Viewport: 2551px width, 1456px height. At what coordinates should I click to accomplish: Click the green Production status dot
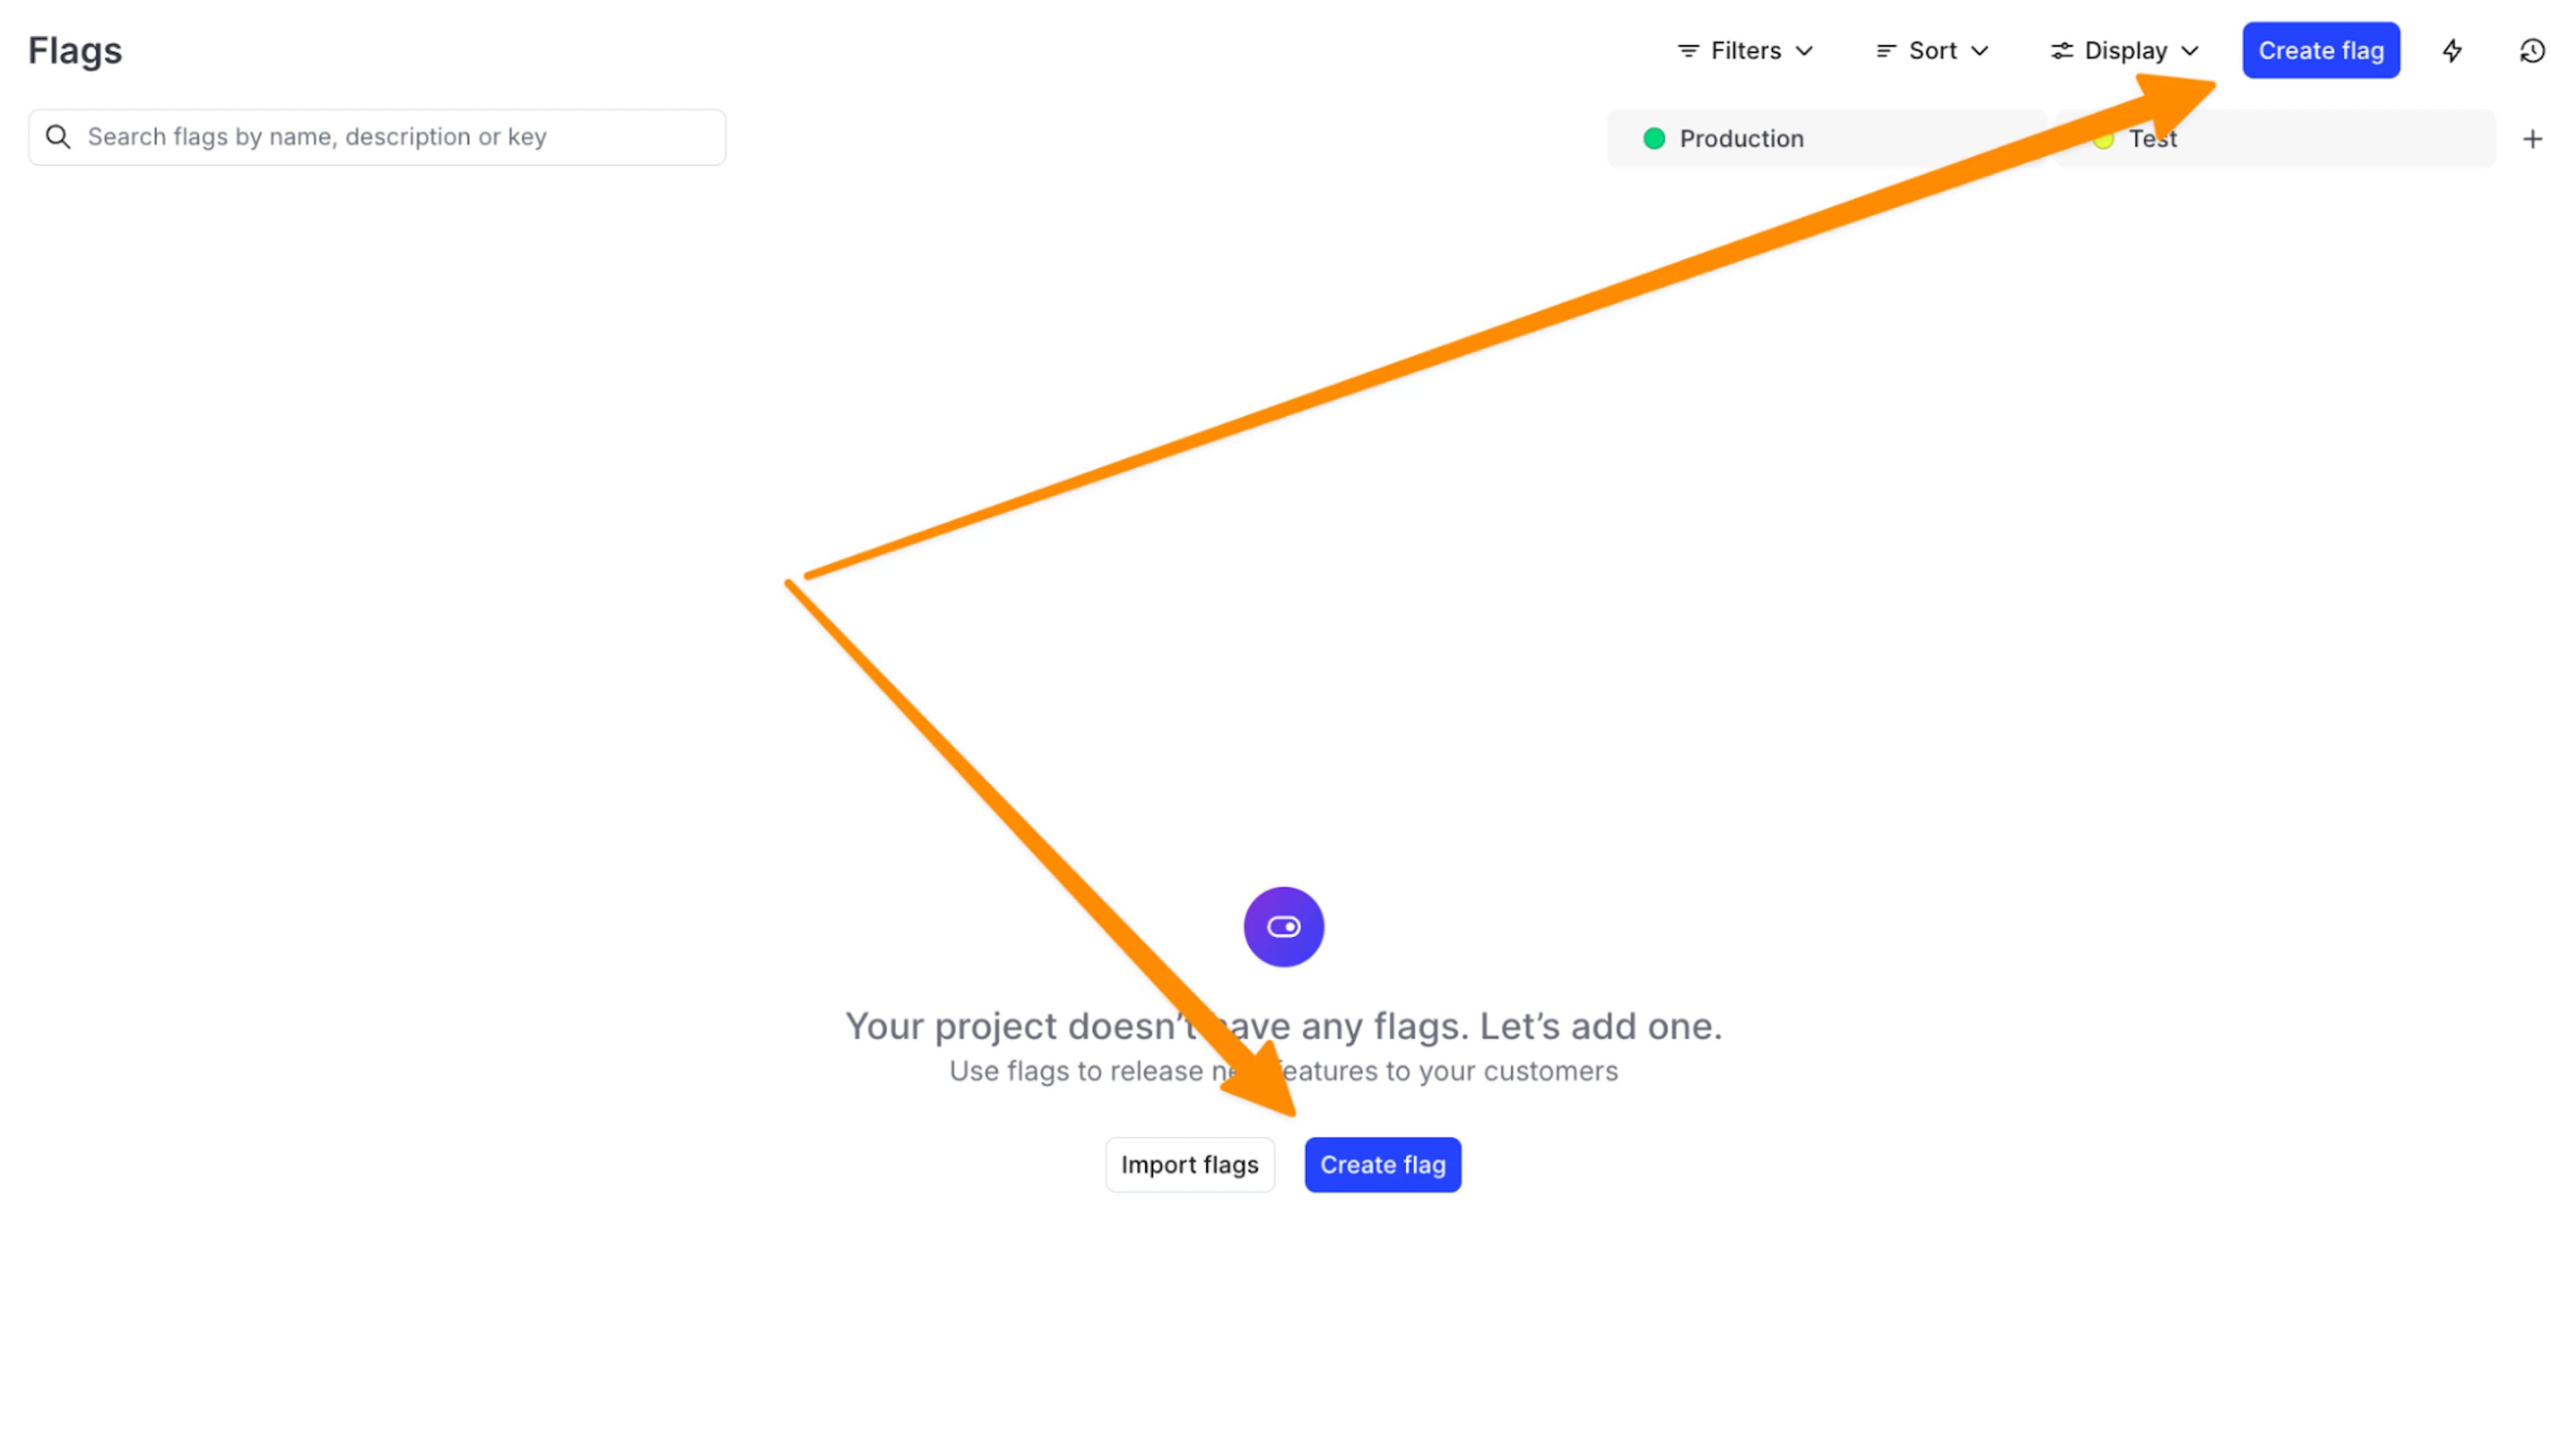coord(1653,139)
